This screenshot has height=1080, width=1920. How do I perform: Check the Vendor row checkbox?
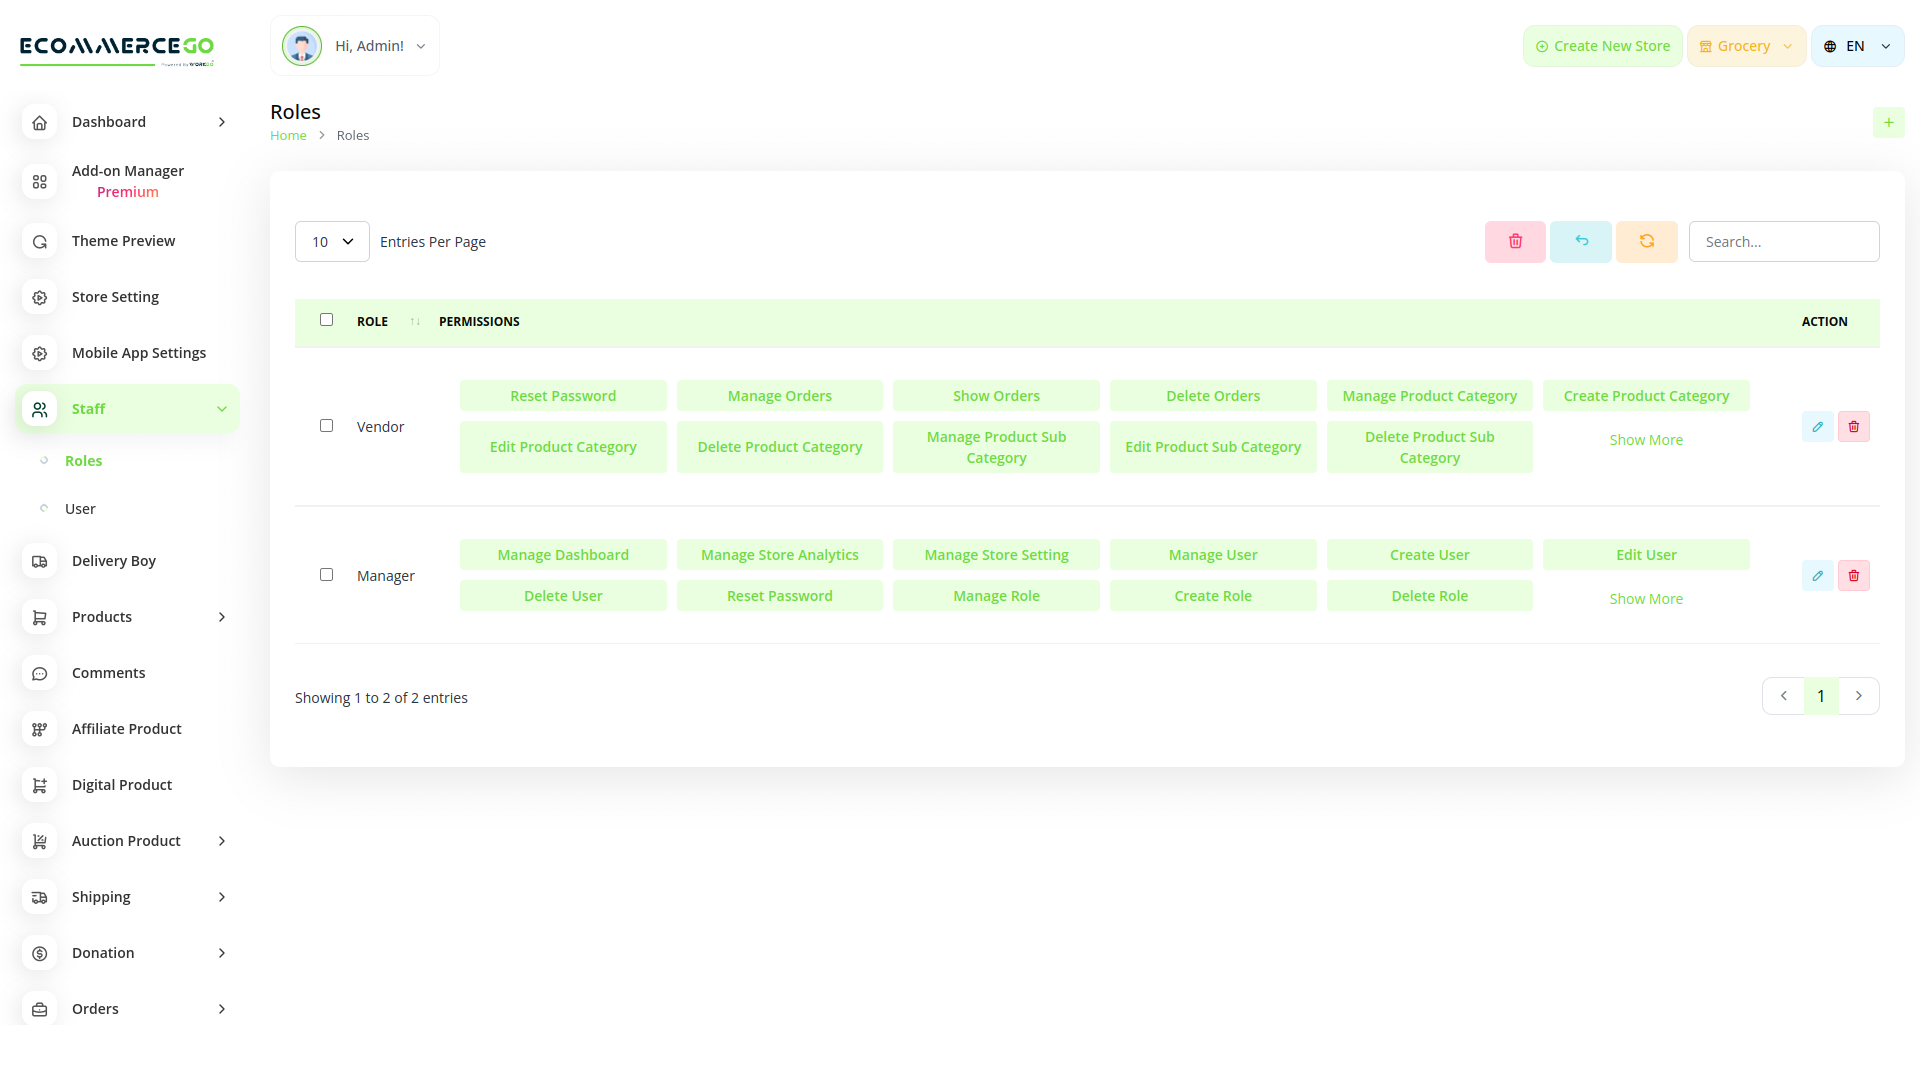[x=326, y=425]
